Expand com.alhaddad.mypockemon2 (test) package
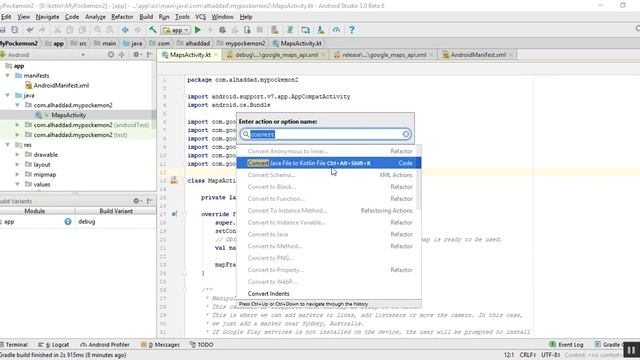This screenshot has width=640, height=360. tap(17, 135)
